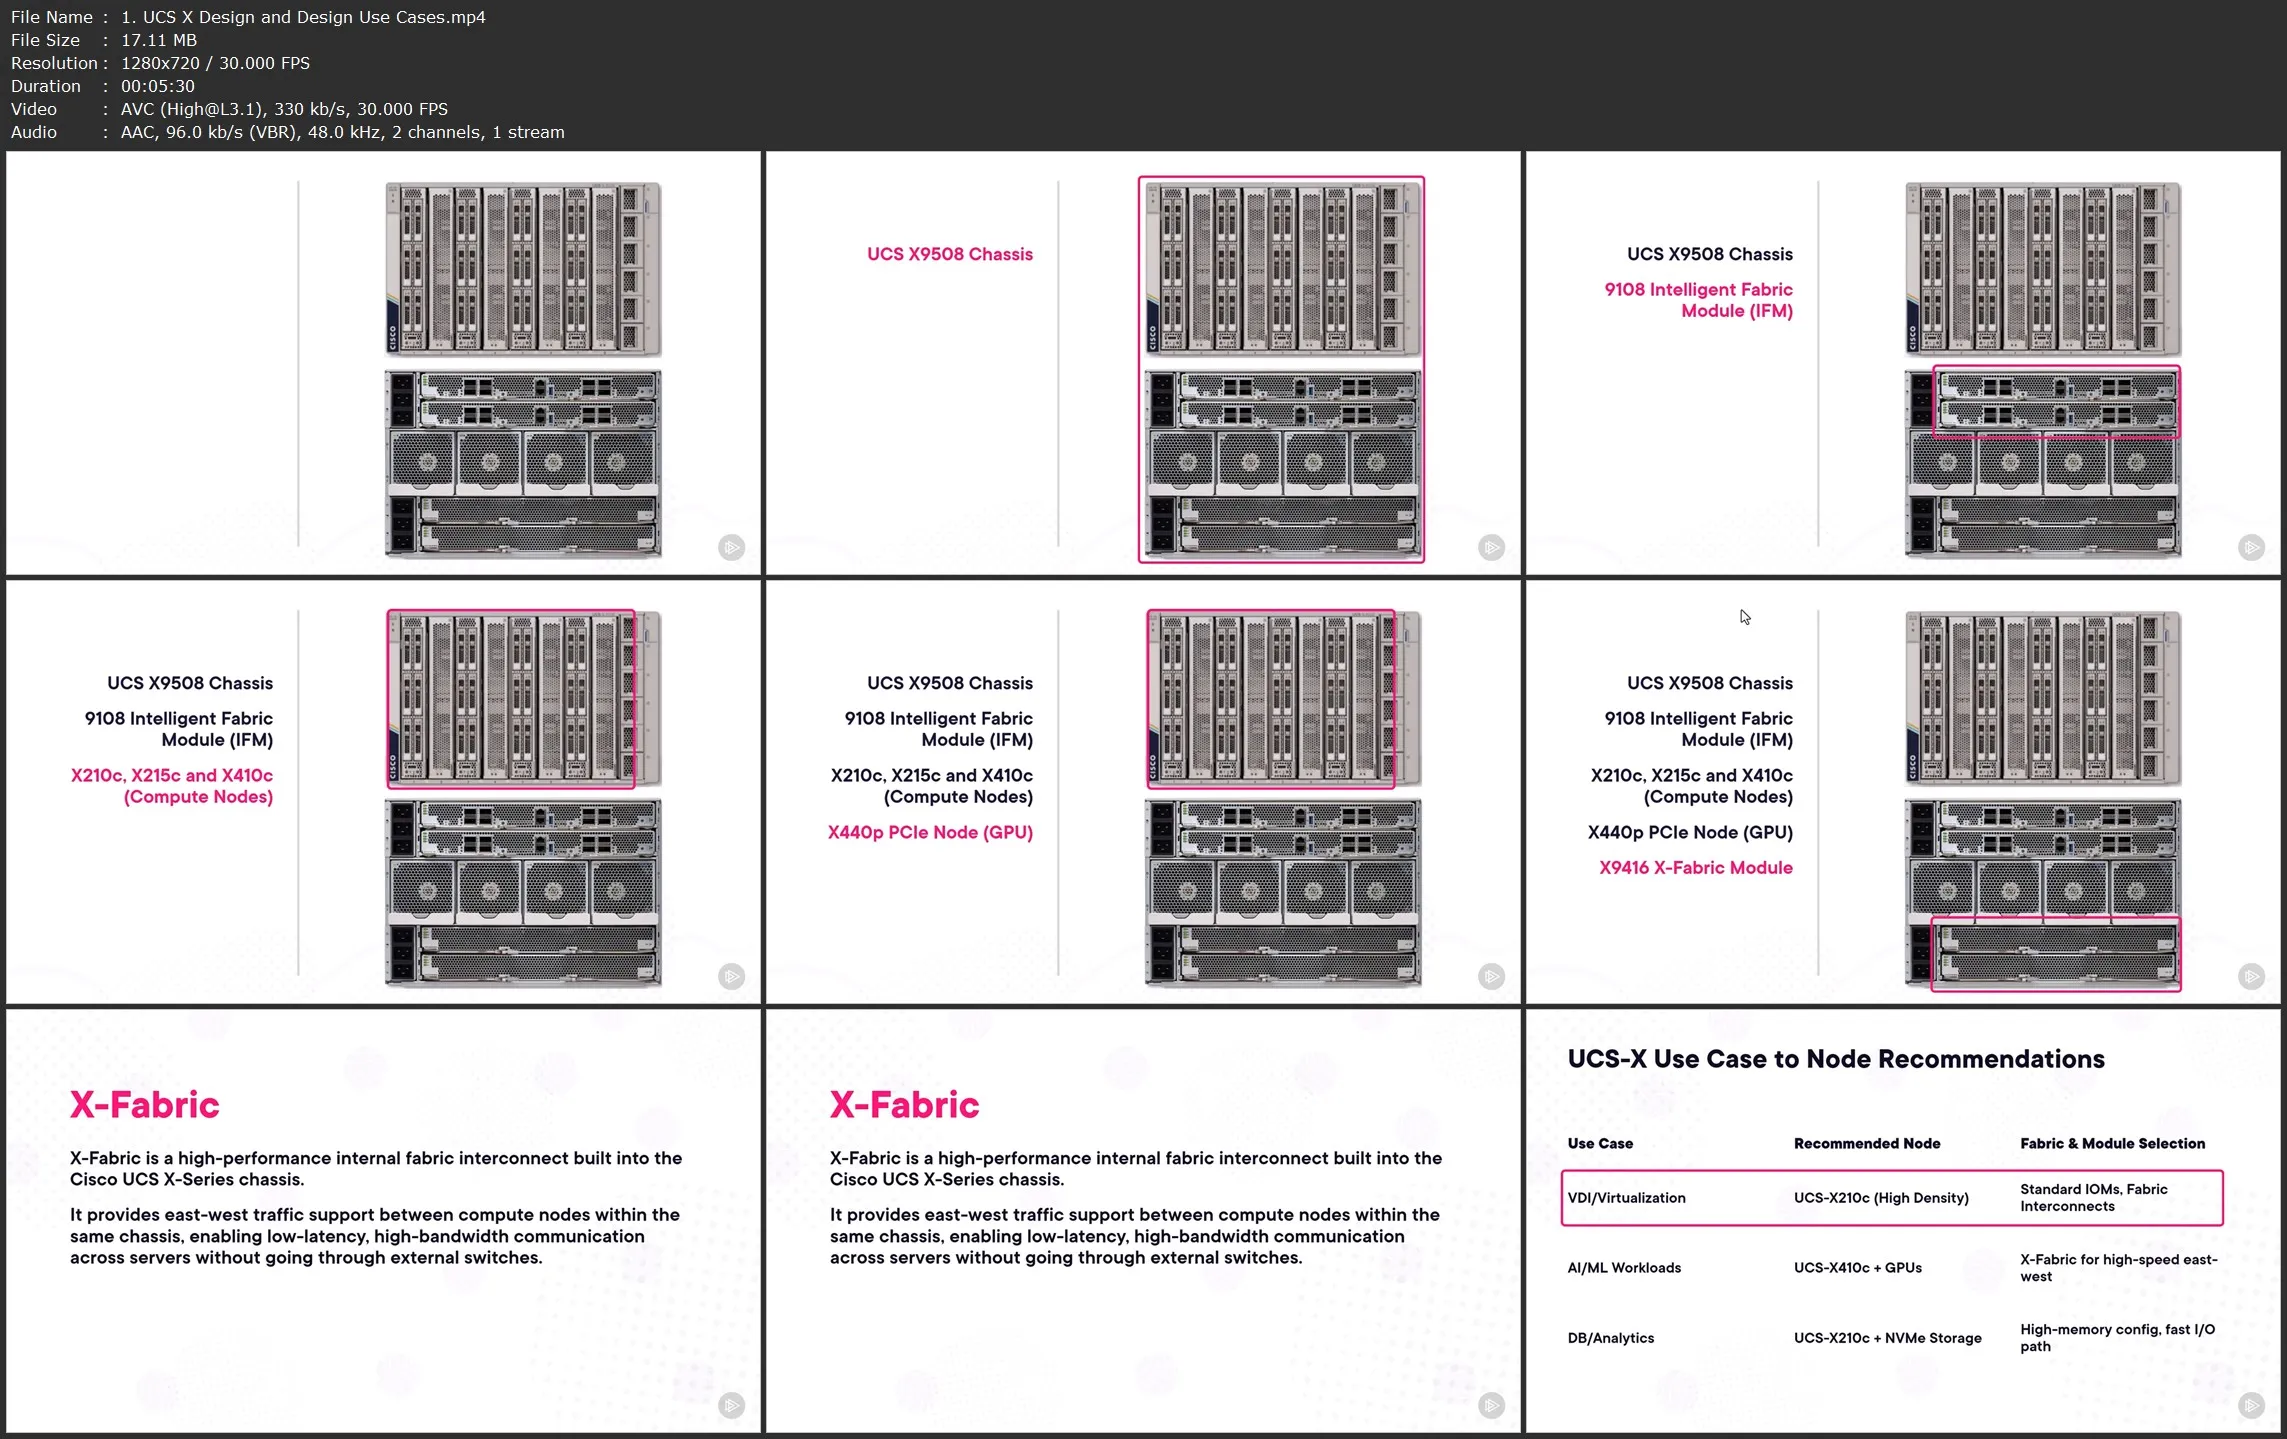This screenshot has height=1439, width=2287.
Task: Click the pink 'X210c, X215c and X410c (Compute Nodes)' label
Action: [172, 786]
